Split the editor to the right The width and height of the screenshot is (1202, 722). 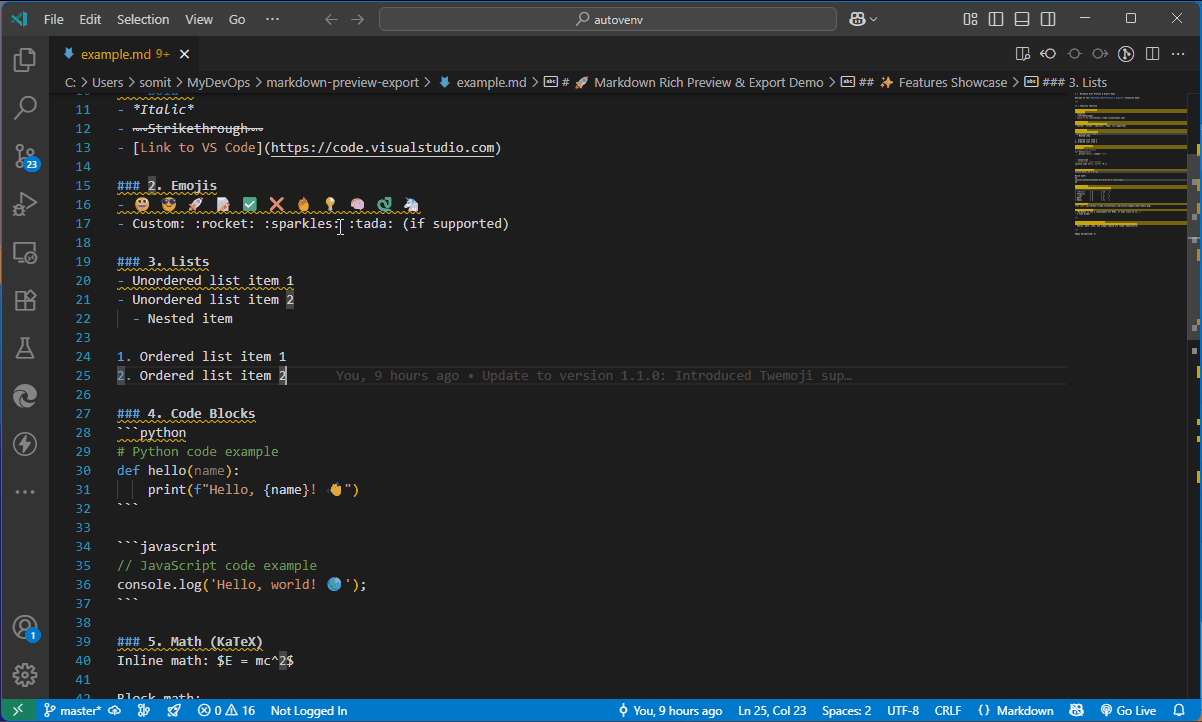[x=1152, y=54]
